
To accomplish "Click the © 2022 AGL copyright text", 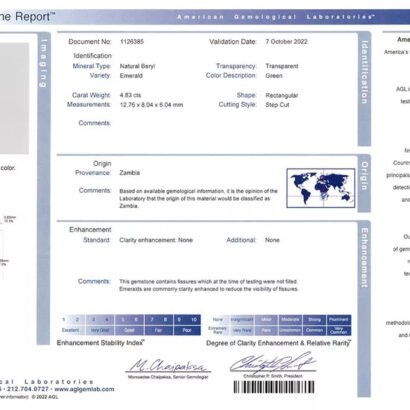I will [45, 397].
